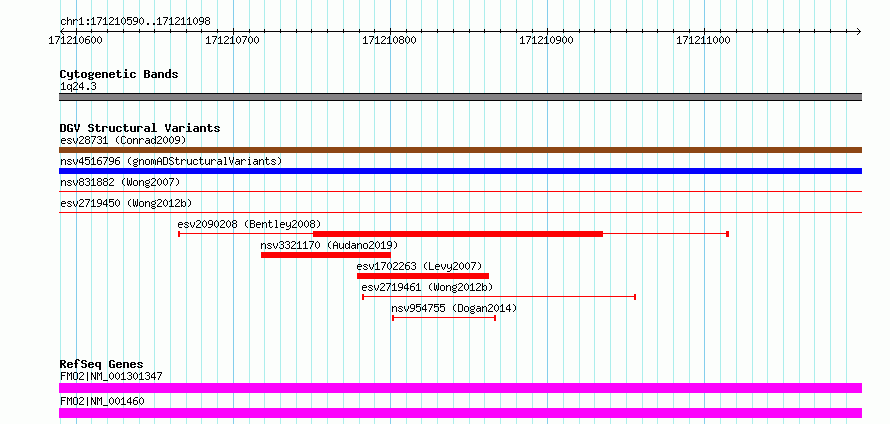Open variant esv28731 (Conrad2009) label
The image size is (890, 424).
click(123, 140)
